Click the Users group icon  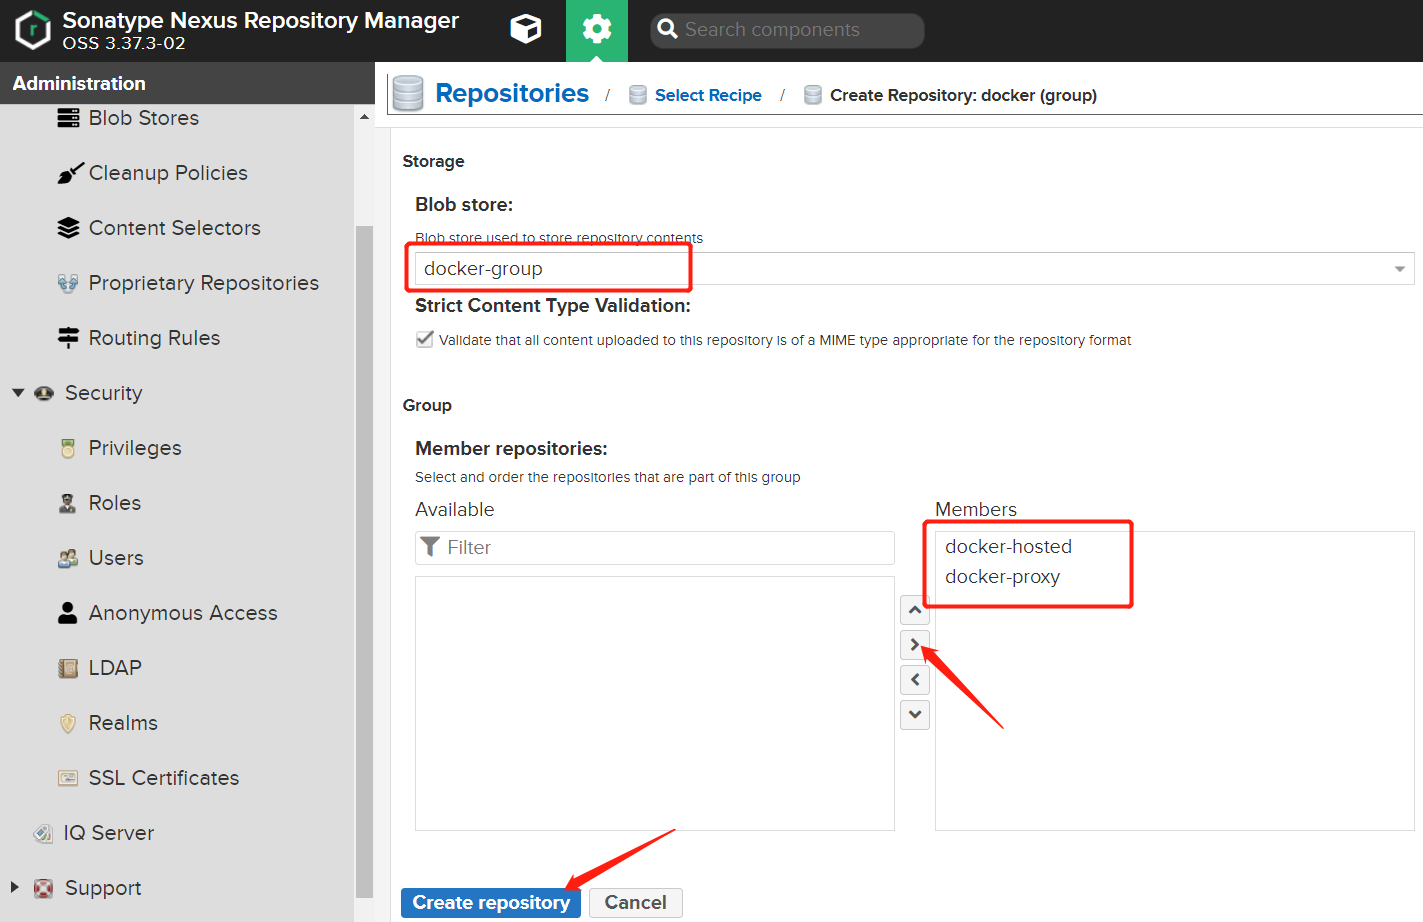pyautogui.click(x=68, y=558)
